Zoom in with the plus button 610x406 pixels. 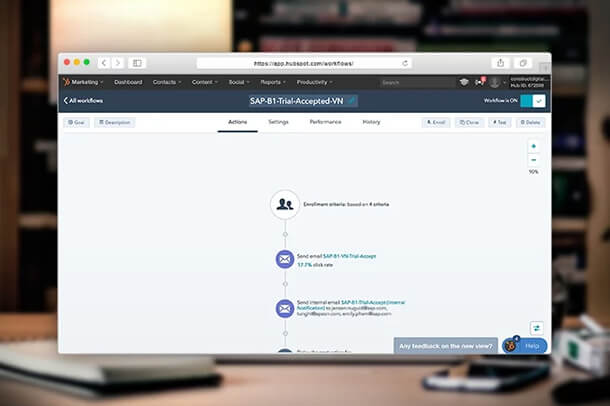coord(533,147)
